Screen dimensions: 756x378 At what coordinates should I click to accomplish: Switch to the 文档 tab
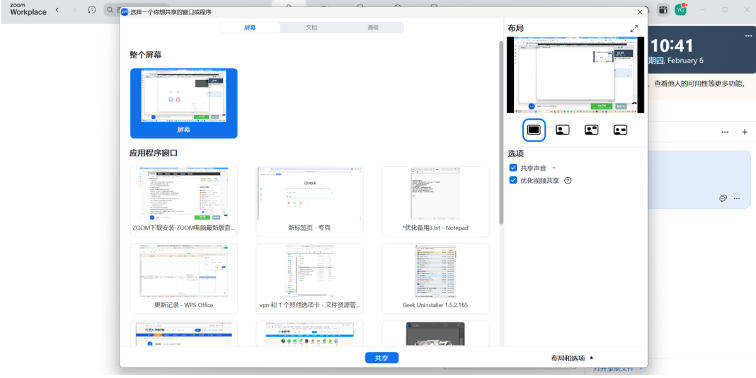point(311,27)
